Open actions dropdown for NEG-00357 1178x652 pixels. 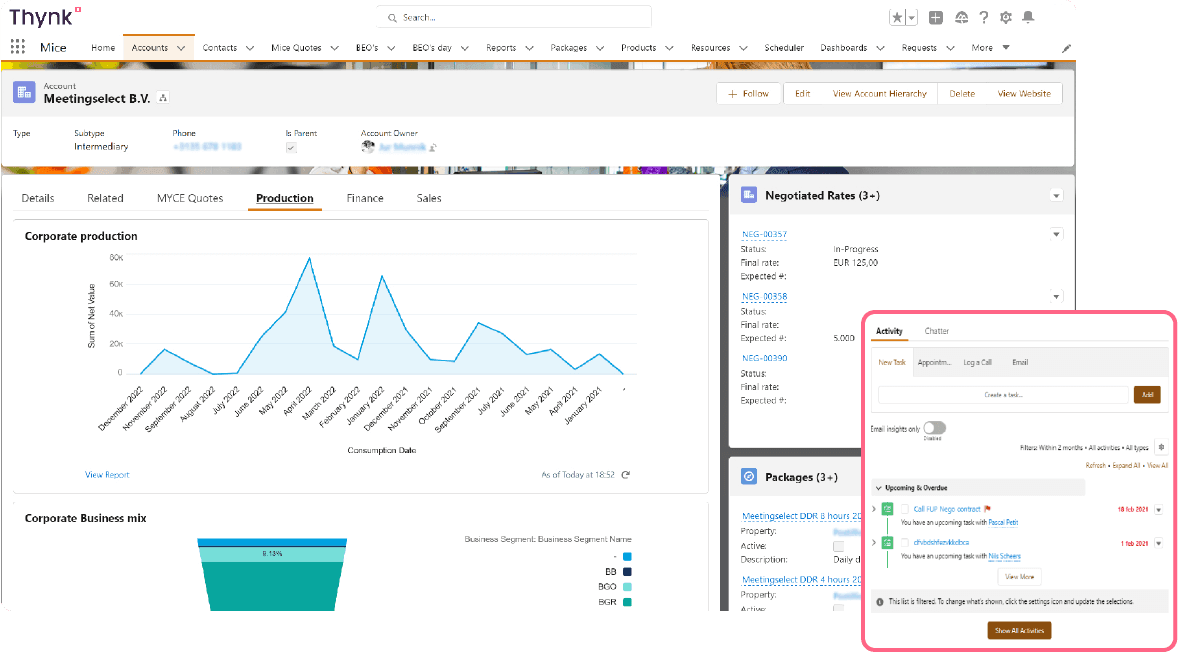point(1056,234)
